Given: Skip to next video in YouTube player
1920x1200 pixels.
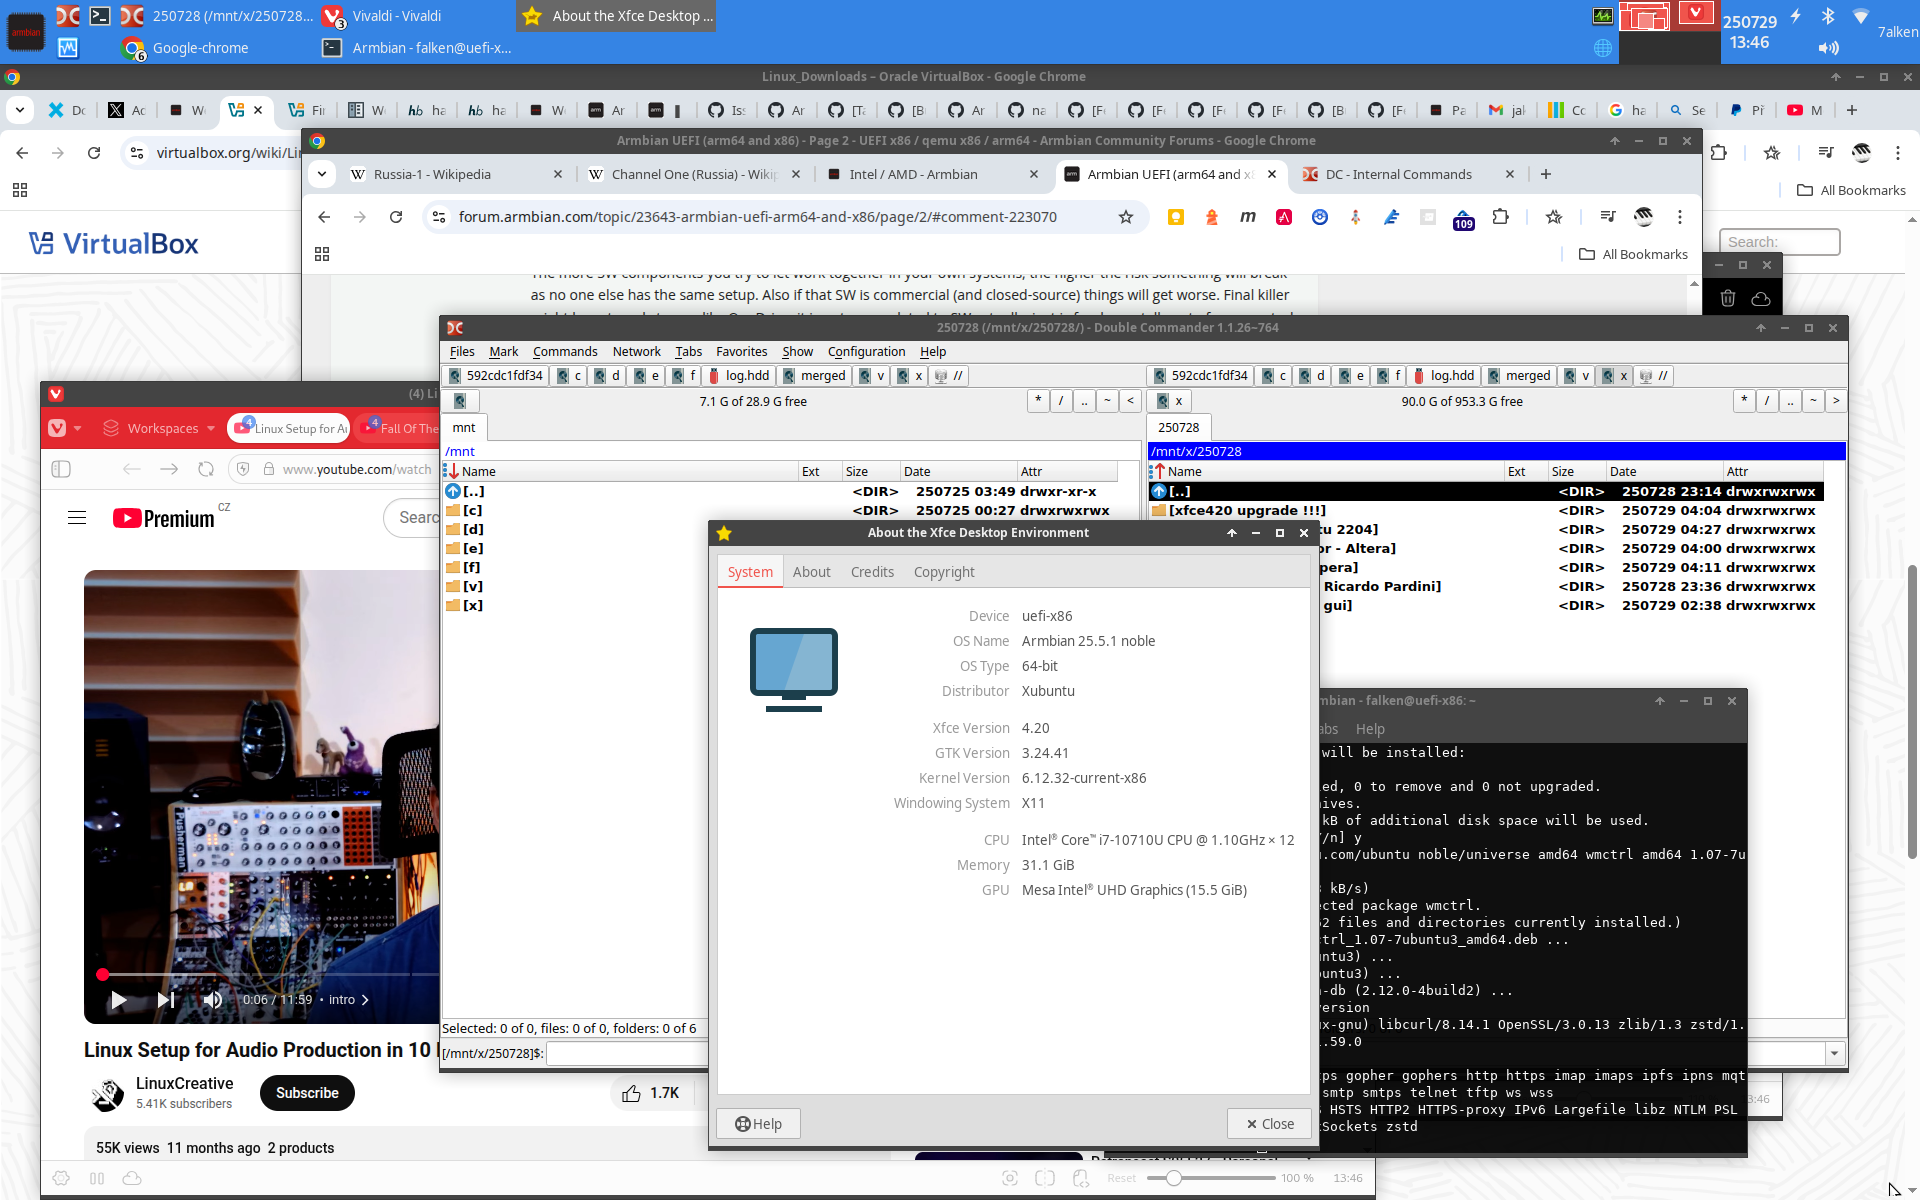Looking at the screenshot, I should tap(166, 1000).
